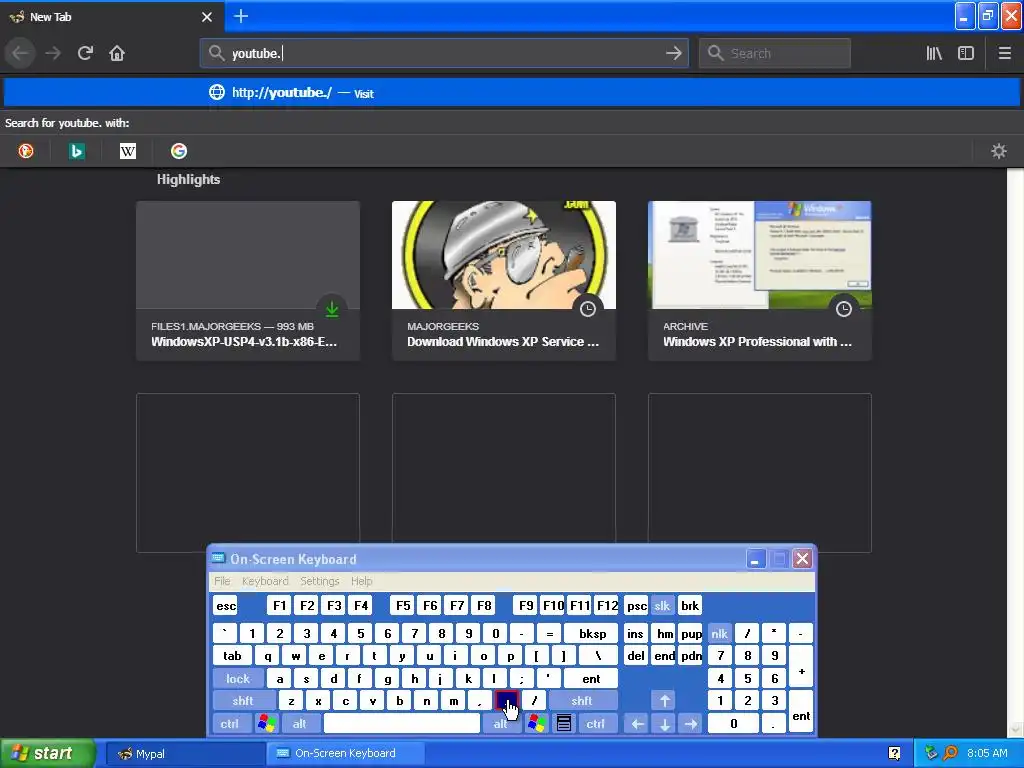
Task: Click the del key
Action: [x=635, y=656]
